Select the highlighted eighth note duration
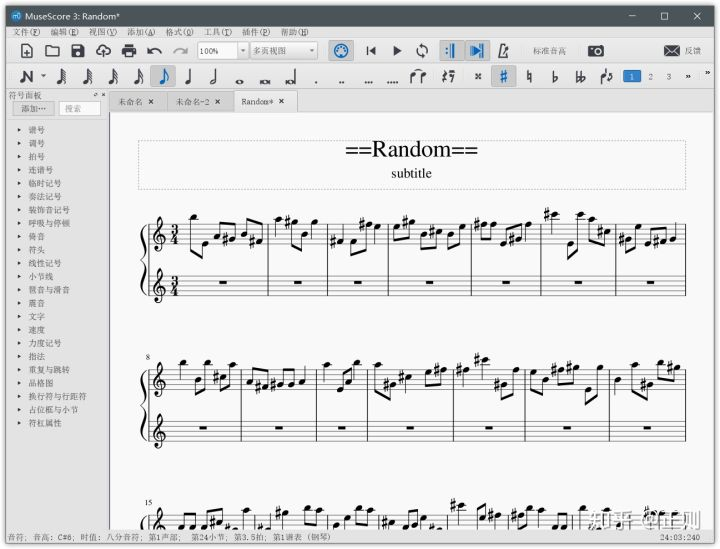 coord(163,77)
